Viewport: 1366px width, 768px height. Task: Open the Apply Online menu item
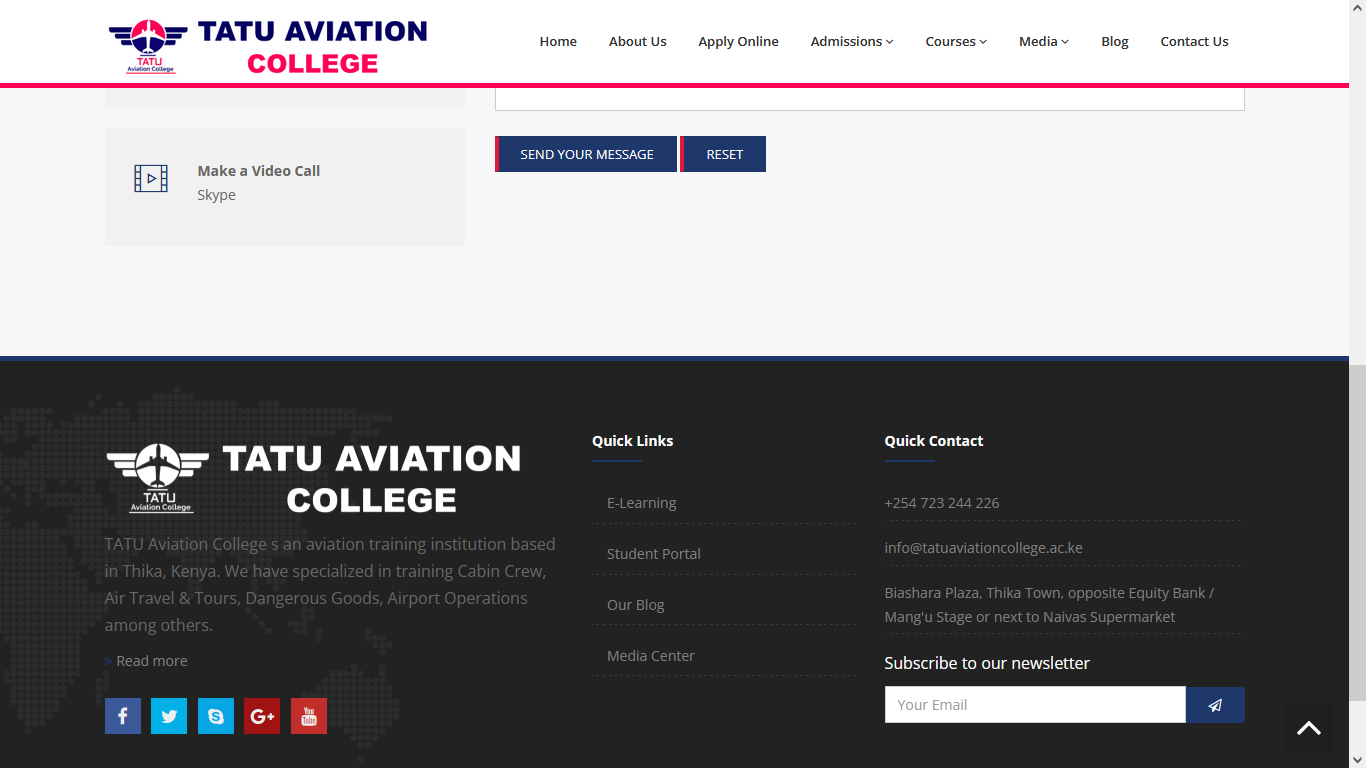pyautogui.click(x=738, y=41)
